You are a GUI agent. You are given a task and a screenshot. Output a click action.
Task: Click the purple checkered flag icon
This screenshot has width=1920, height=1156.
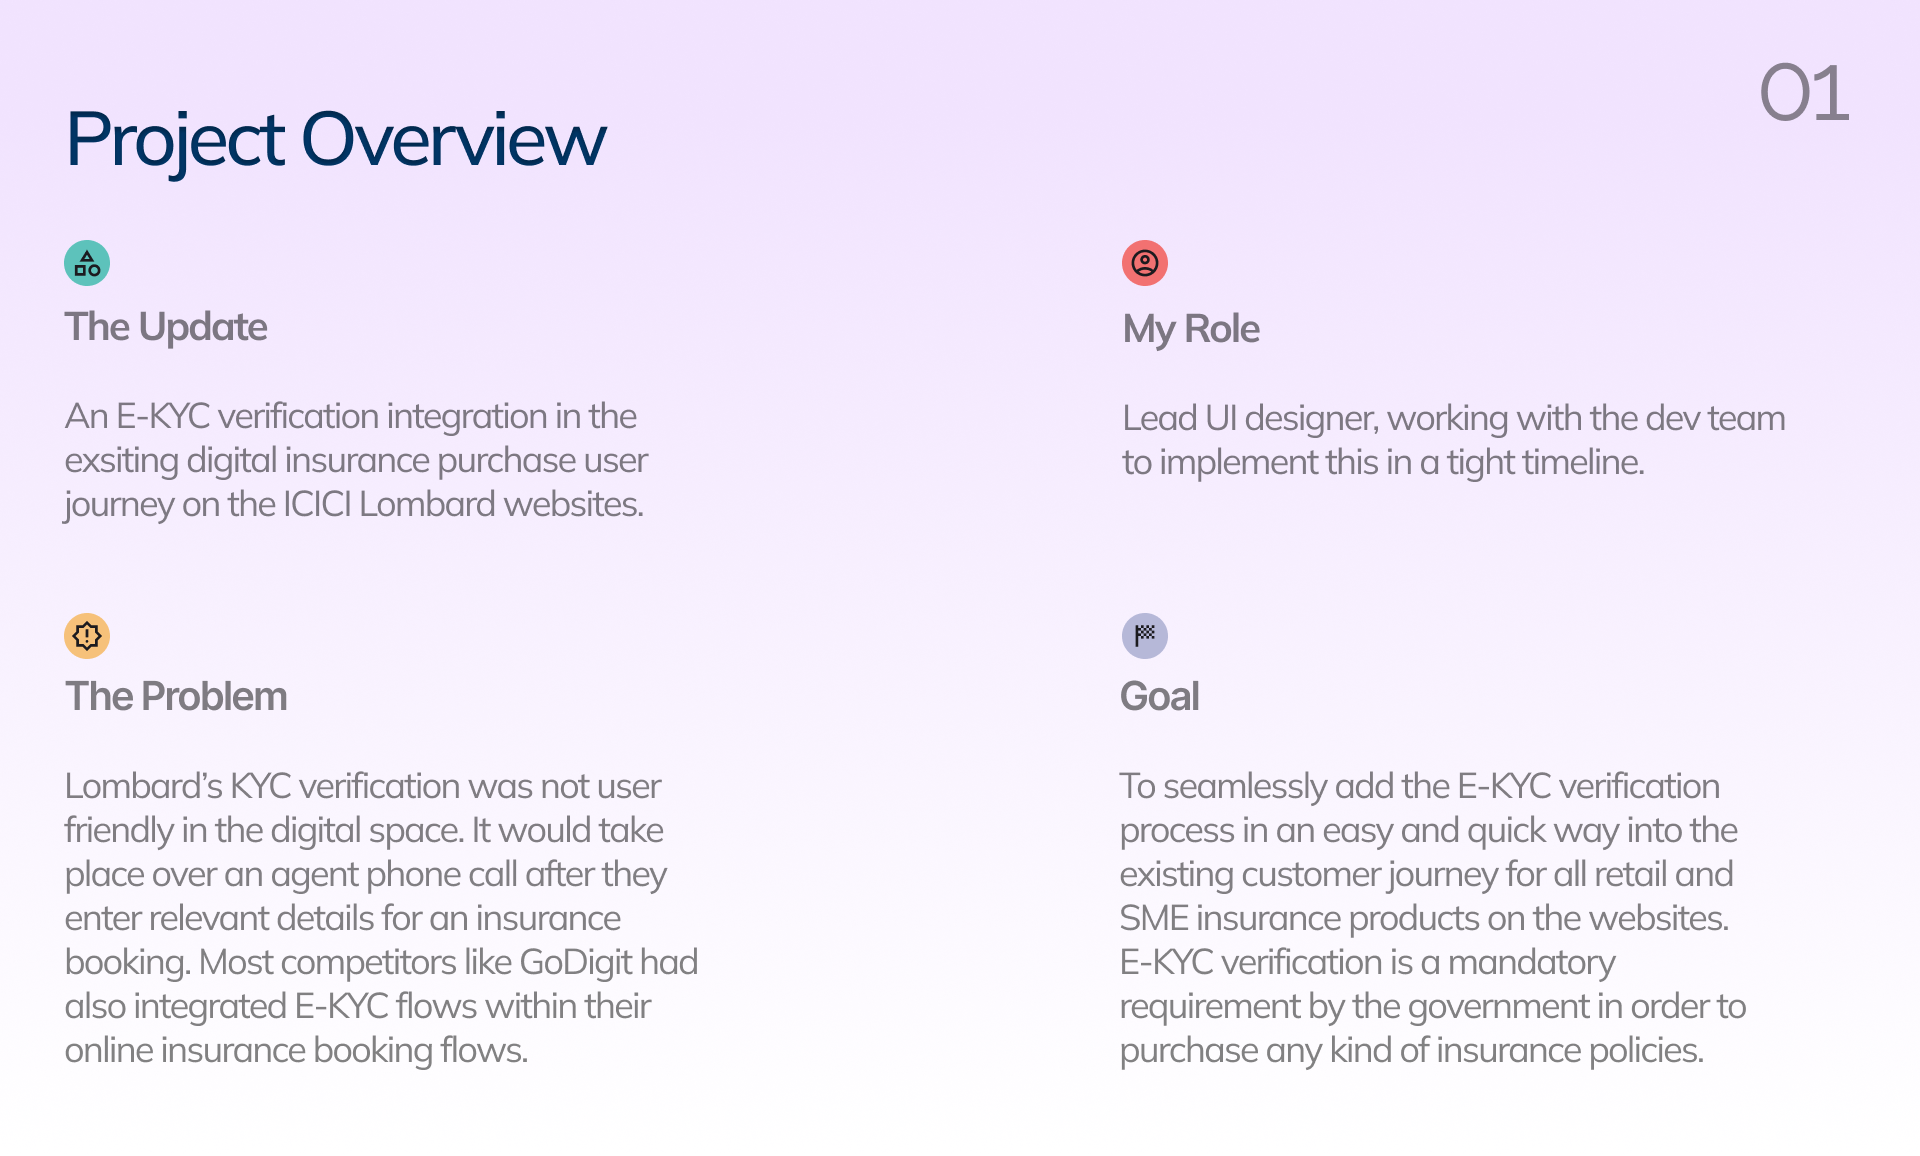pos(1145,636)
